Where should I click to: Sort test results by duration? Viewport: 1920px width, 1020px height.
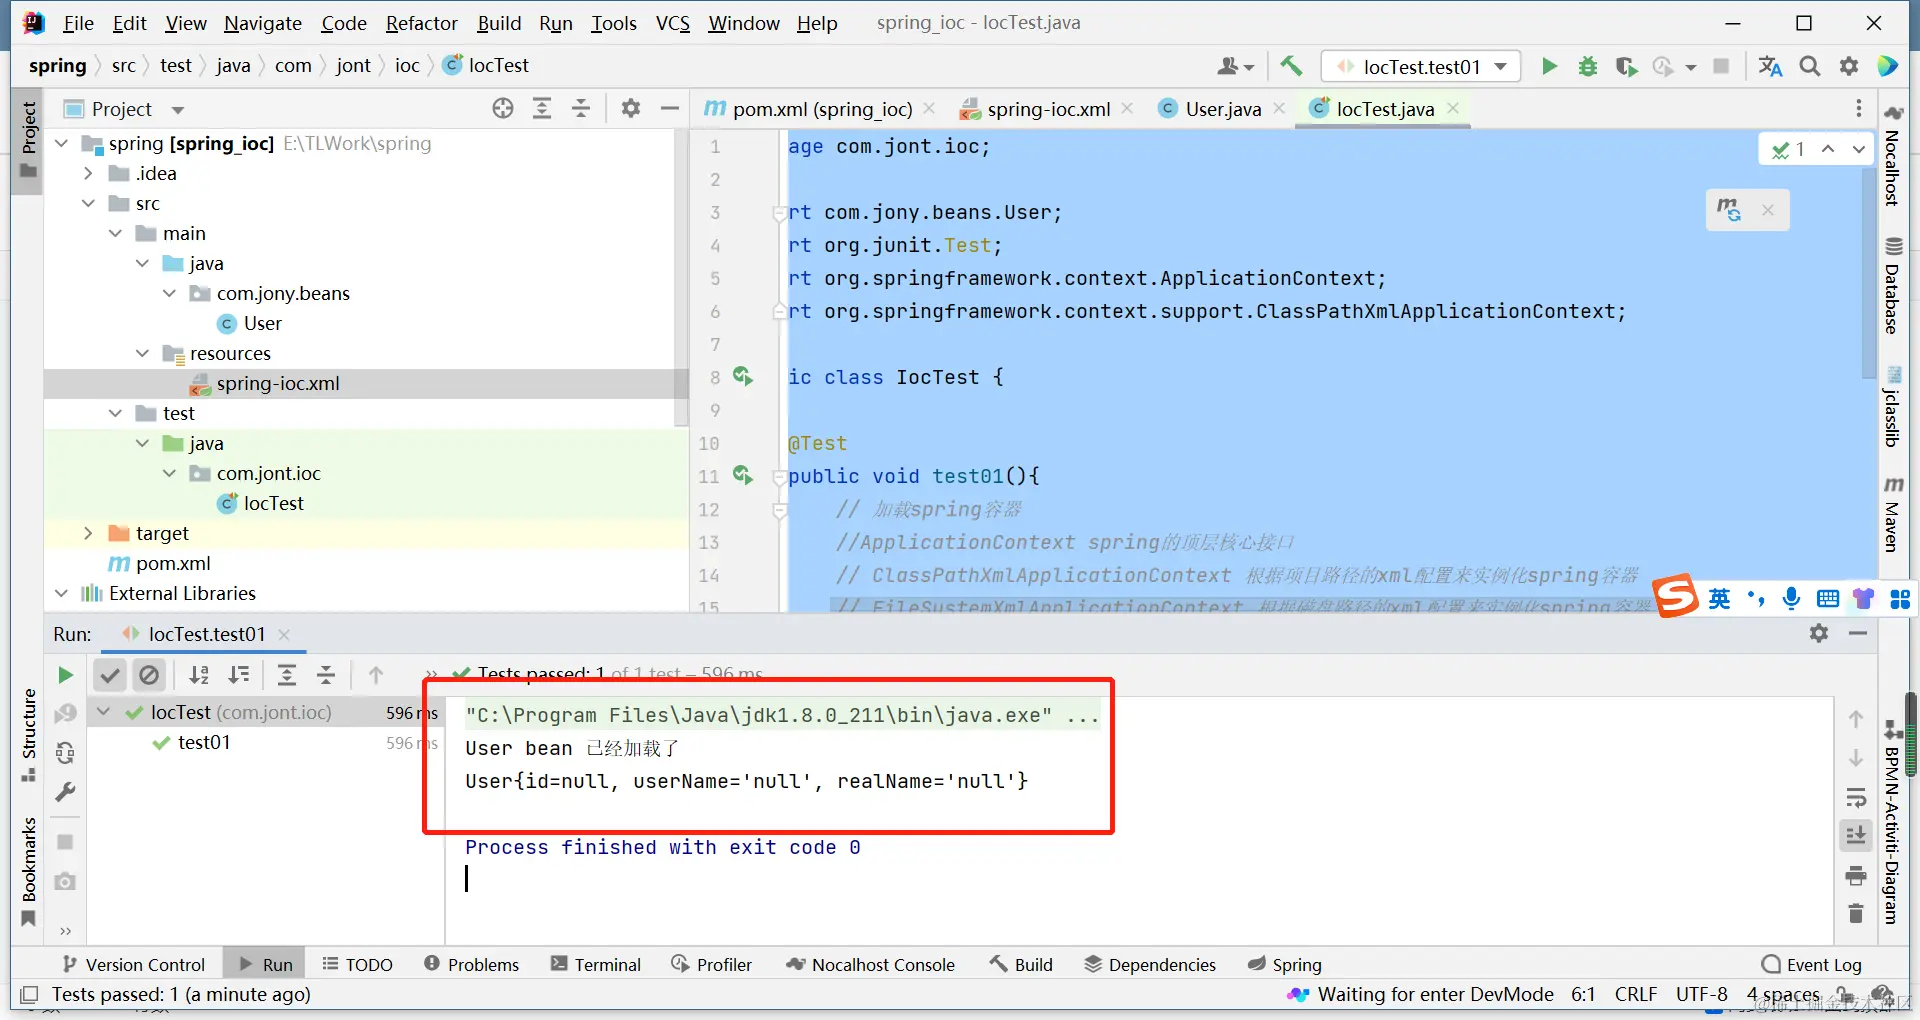click(x=239, y=676)
